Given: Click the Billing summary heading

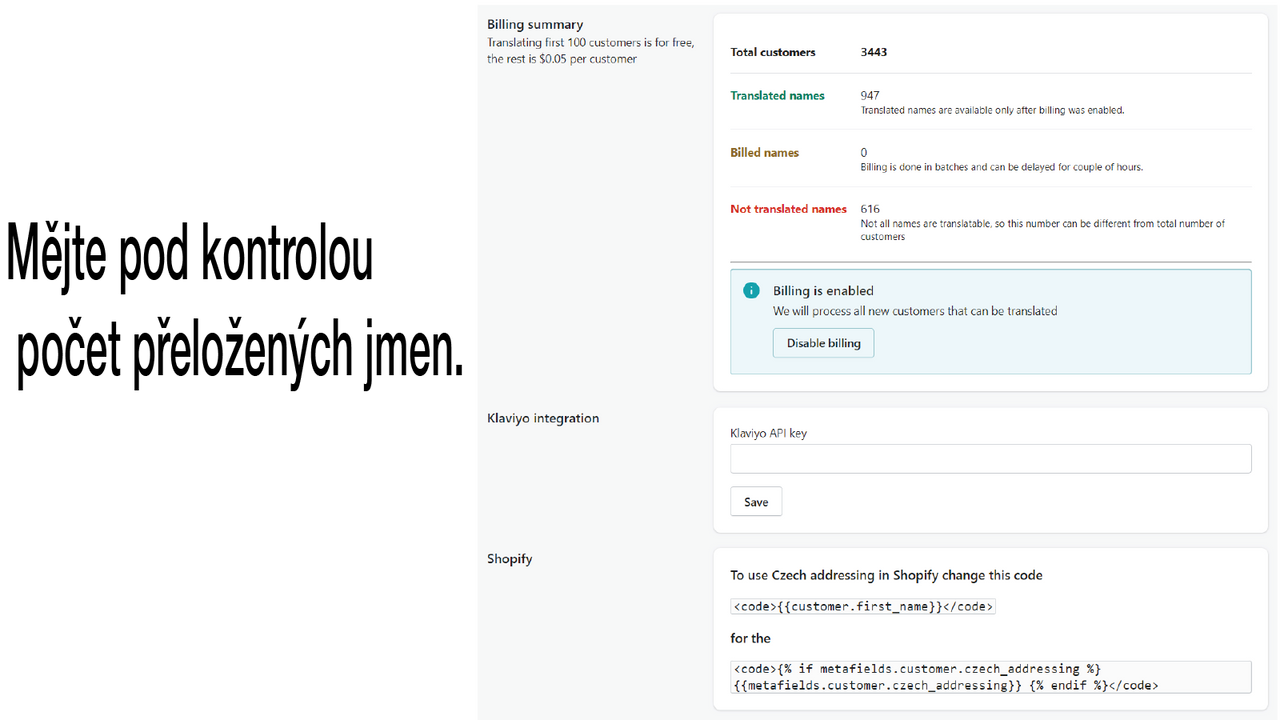Looking at the screenshot, I should [535, 24].
